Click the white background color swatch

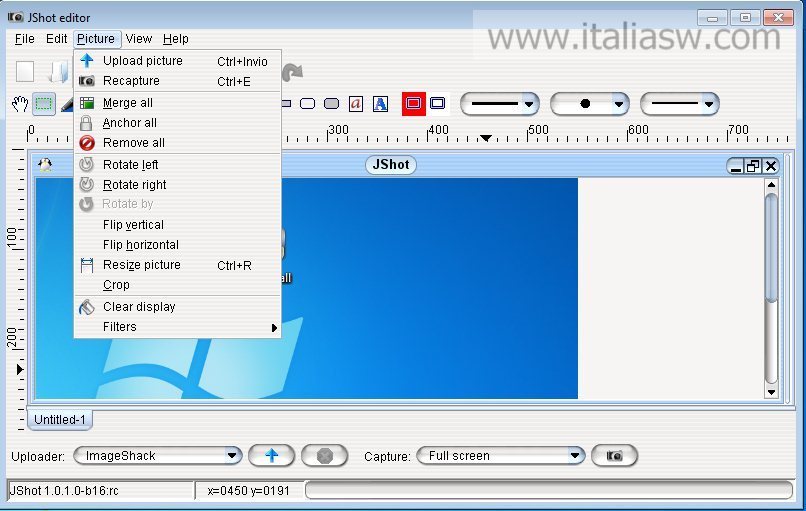[x=438, y=103]
